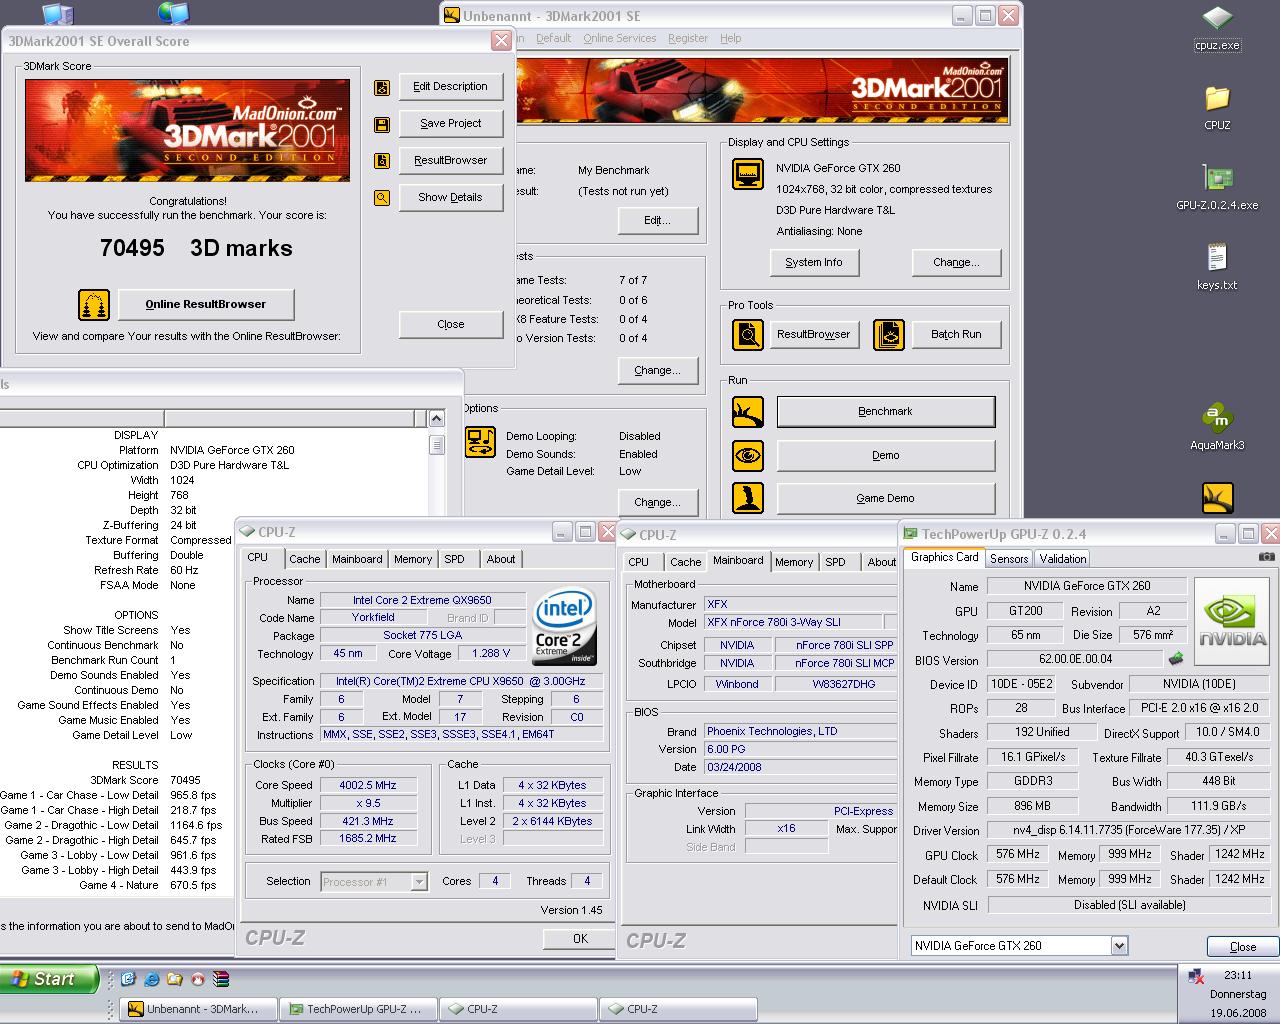Click the Online ResultBrowser button

click(206, 304)
